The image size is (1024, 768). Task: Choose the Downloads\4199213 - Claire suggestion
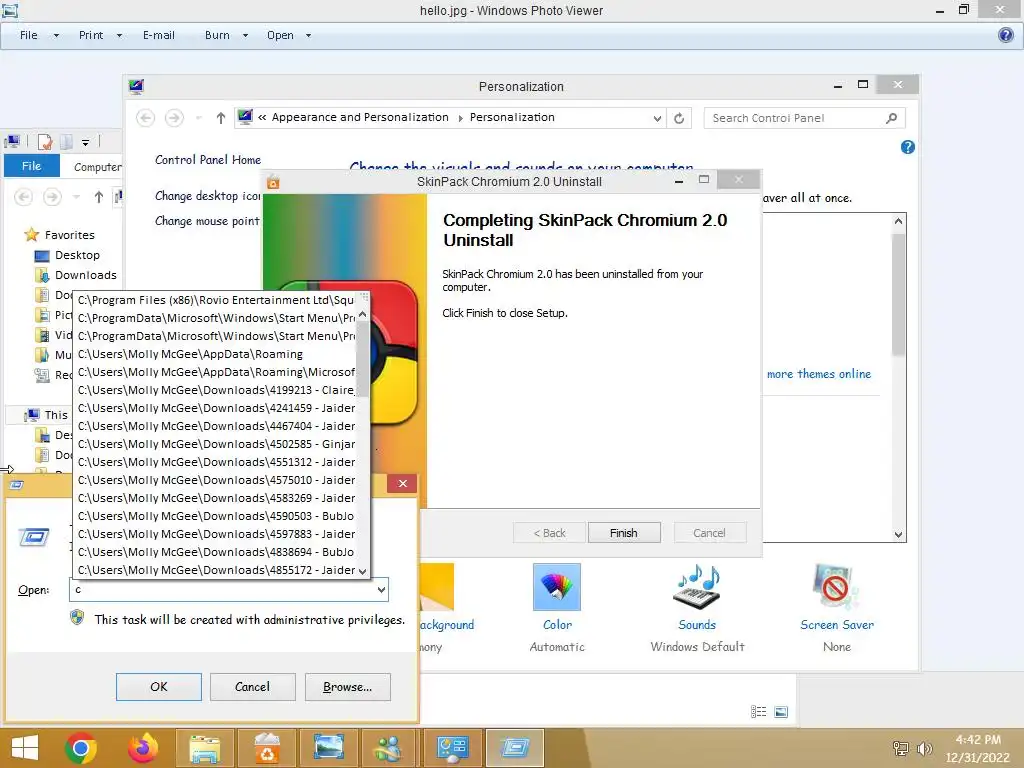[216, 390]
